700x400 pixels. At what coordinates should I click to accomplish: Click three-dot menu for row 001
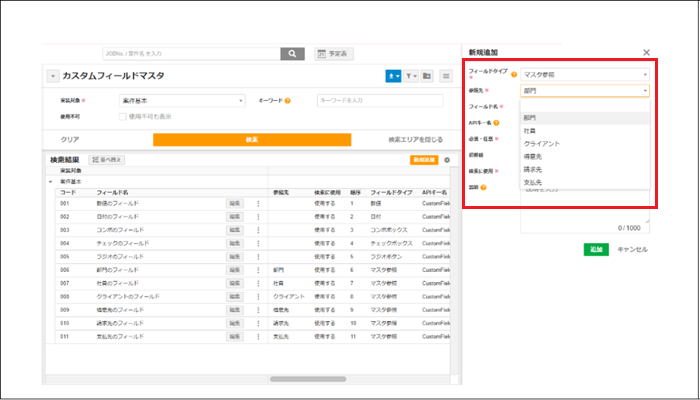pyautogui.click(x=257, y=203)
